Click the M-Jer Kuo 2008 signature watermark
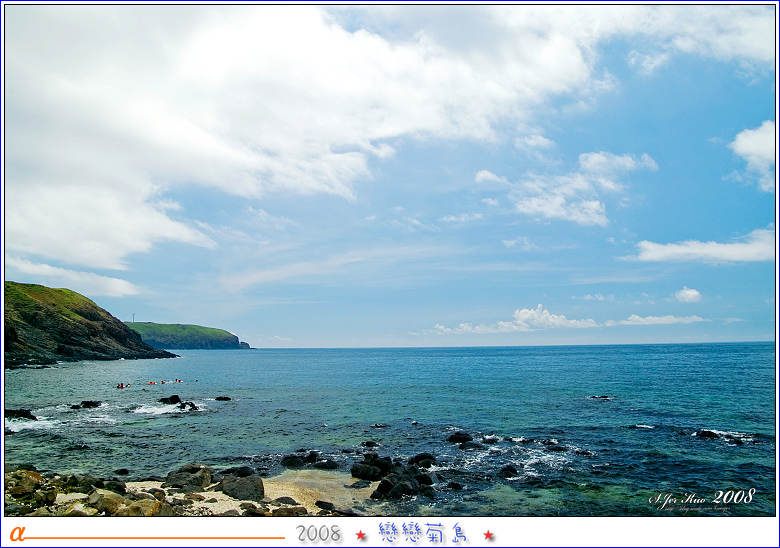The width and height of the screenshot is (780, 548). [701, 498]
